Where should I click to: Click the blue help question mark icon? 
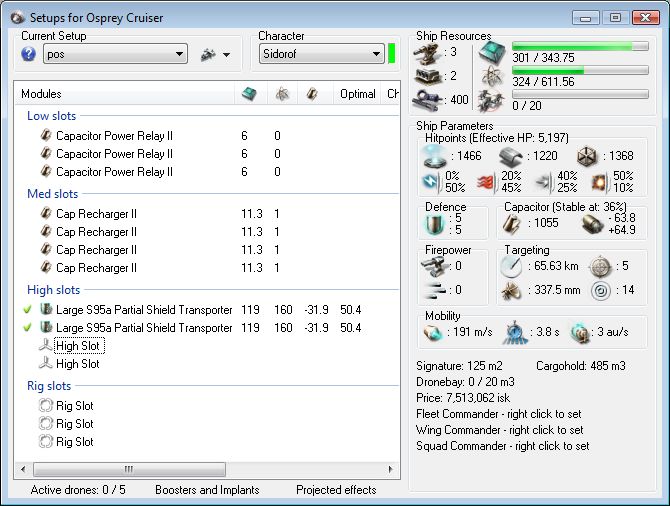[x=28, y=54]
